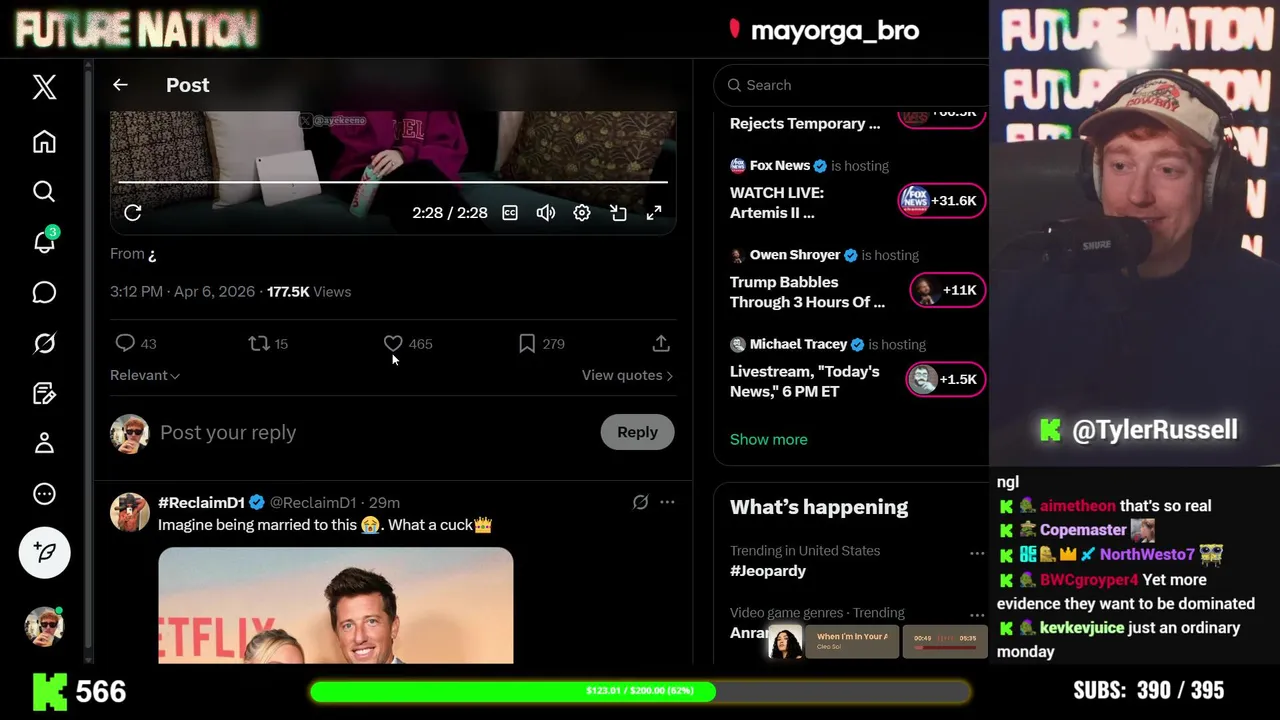Click ReclaimD1's avatar on the reply
The height and width of the screenshot is (720, 1280).
(129, 512)
